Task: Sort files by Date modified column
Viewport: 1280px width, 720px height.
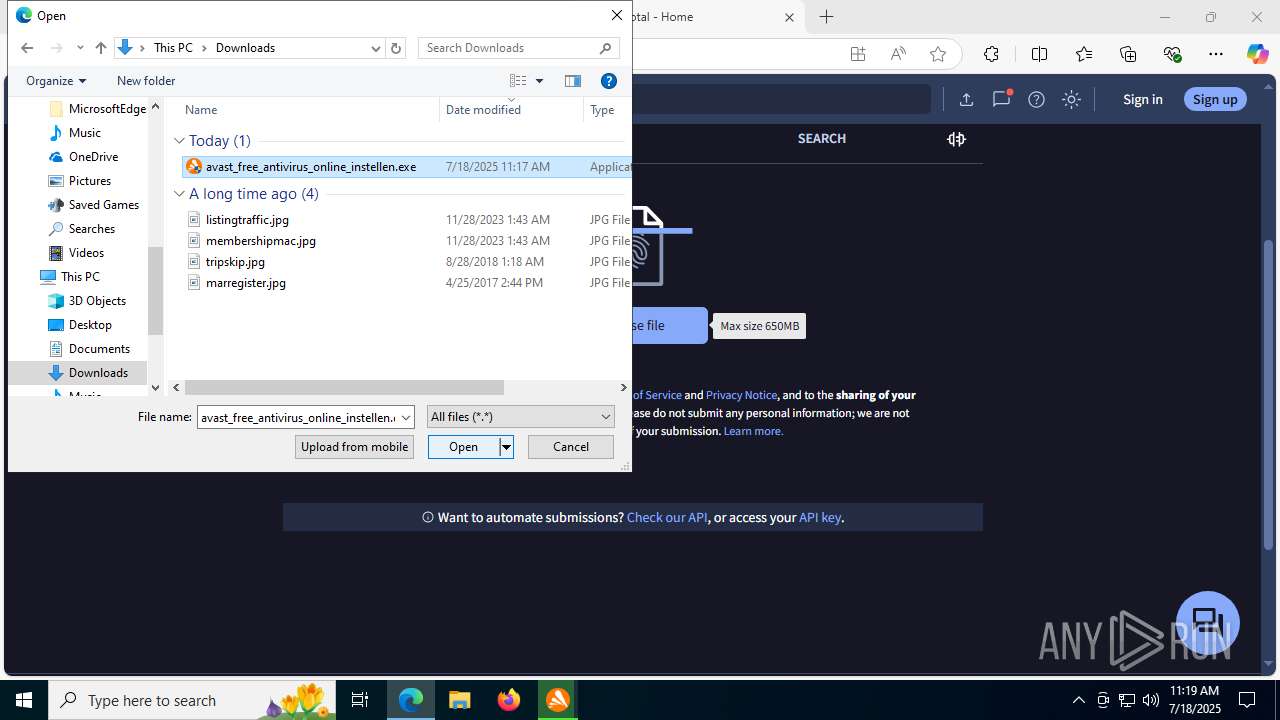Action: [x=483, y=110]
